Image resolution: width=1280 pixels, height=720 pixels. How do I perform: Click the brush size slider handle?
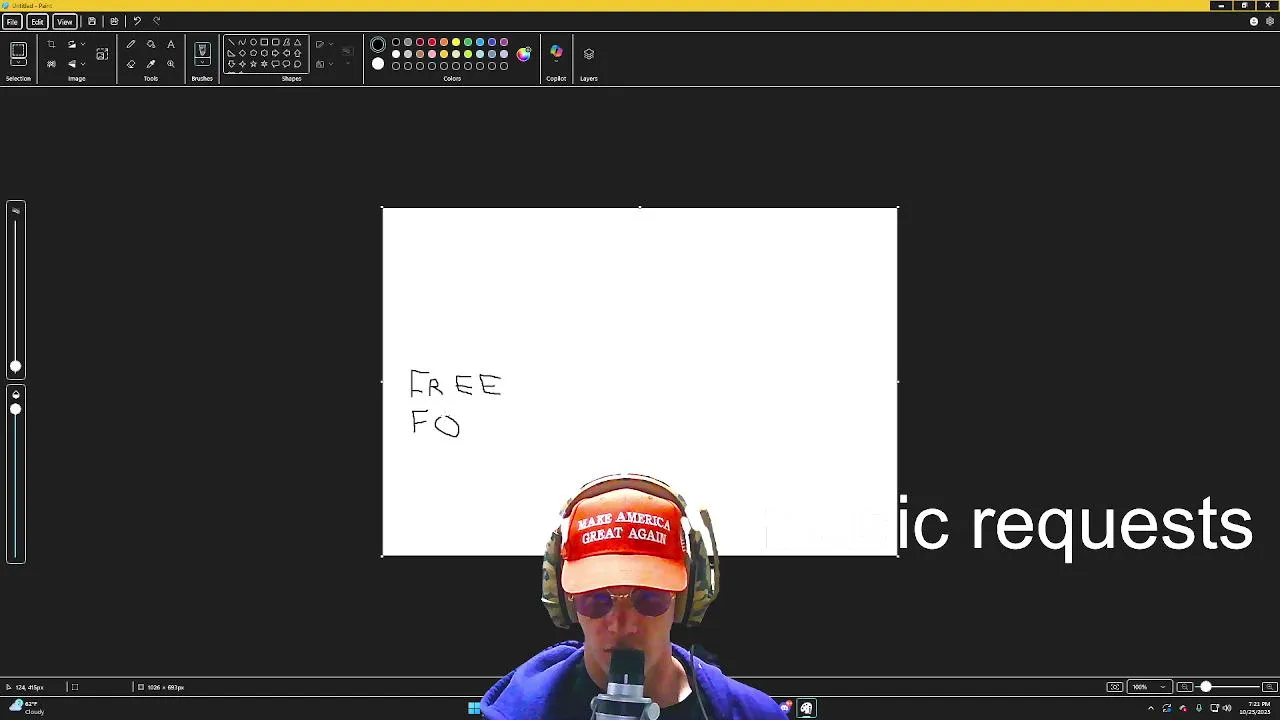pos(15,367)
